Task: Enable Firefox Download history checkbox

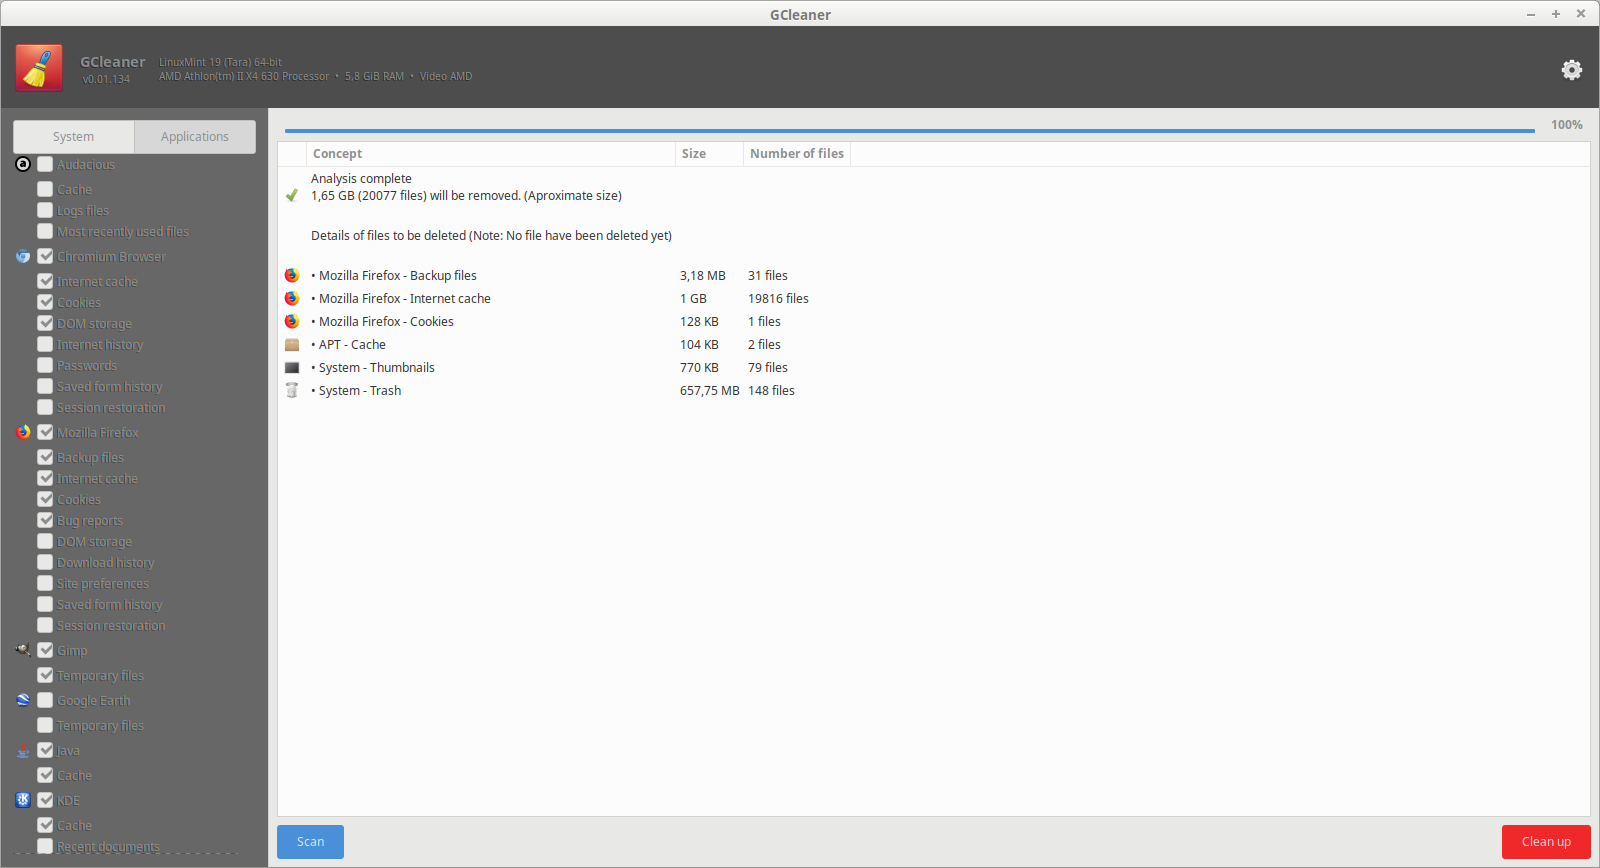Action: click(45, 562)
